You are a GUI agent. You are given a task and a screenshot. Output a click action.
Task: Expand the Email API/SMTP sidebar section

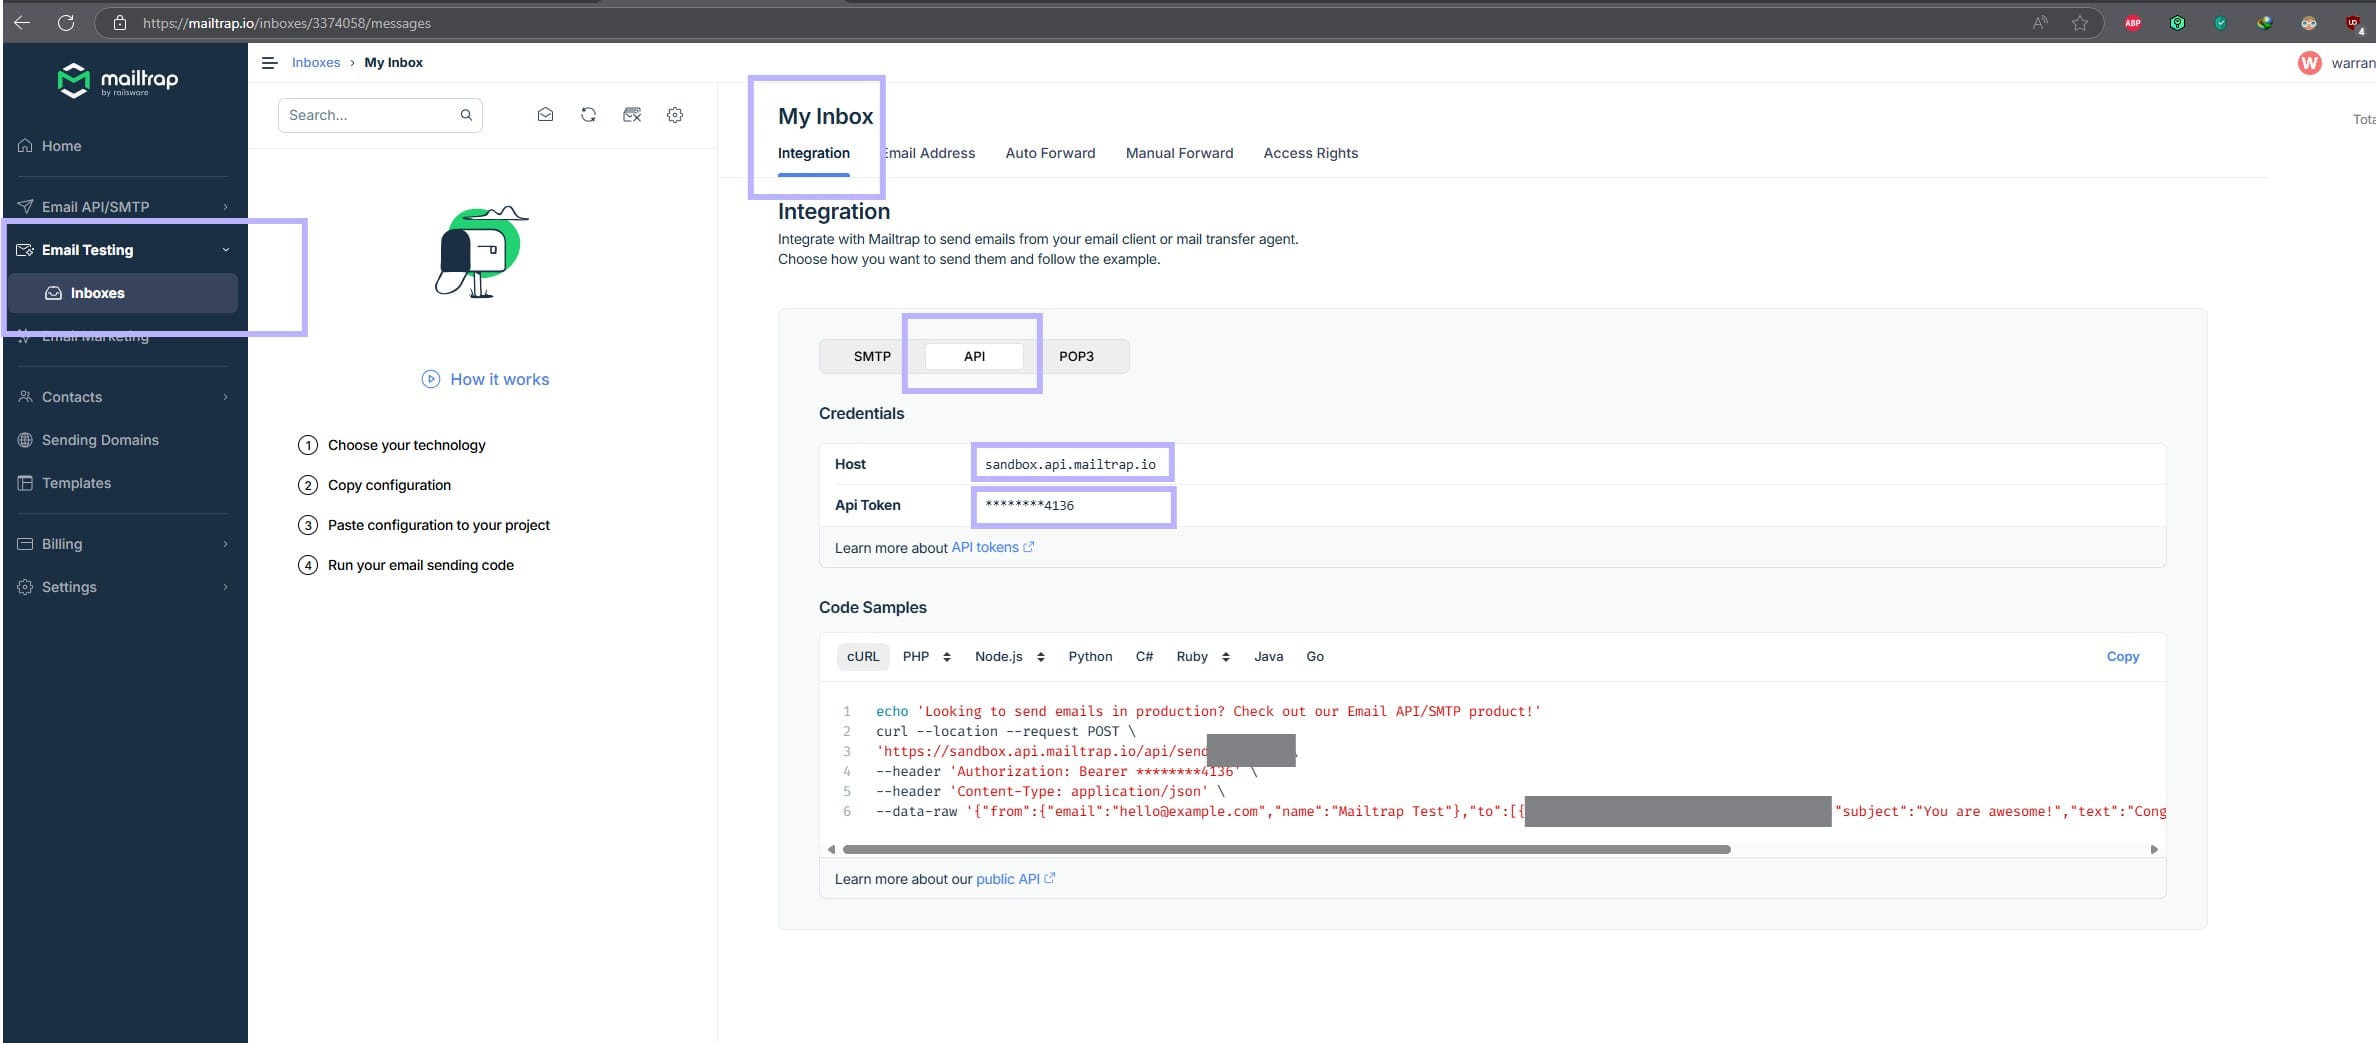(x=123, y=207)
